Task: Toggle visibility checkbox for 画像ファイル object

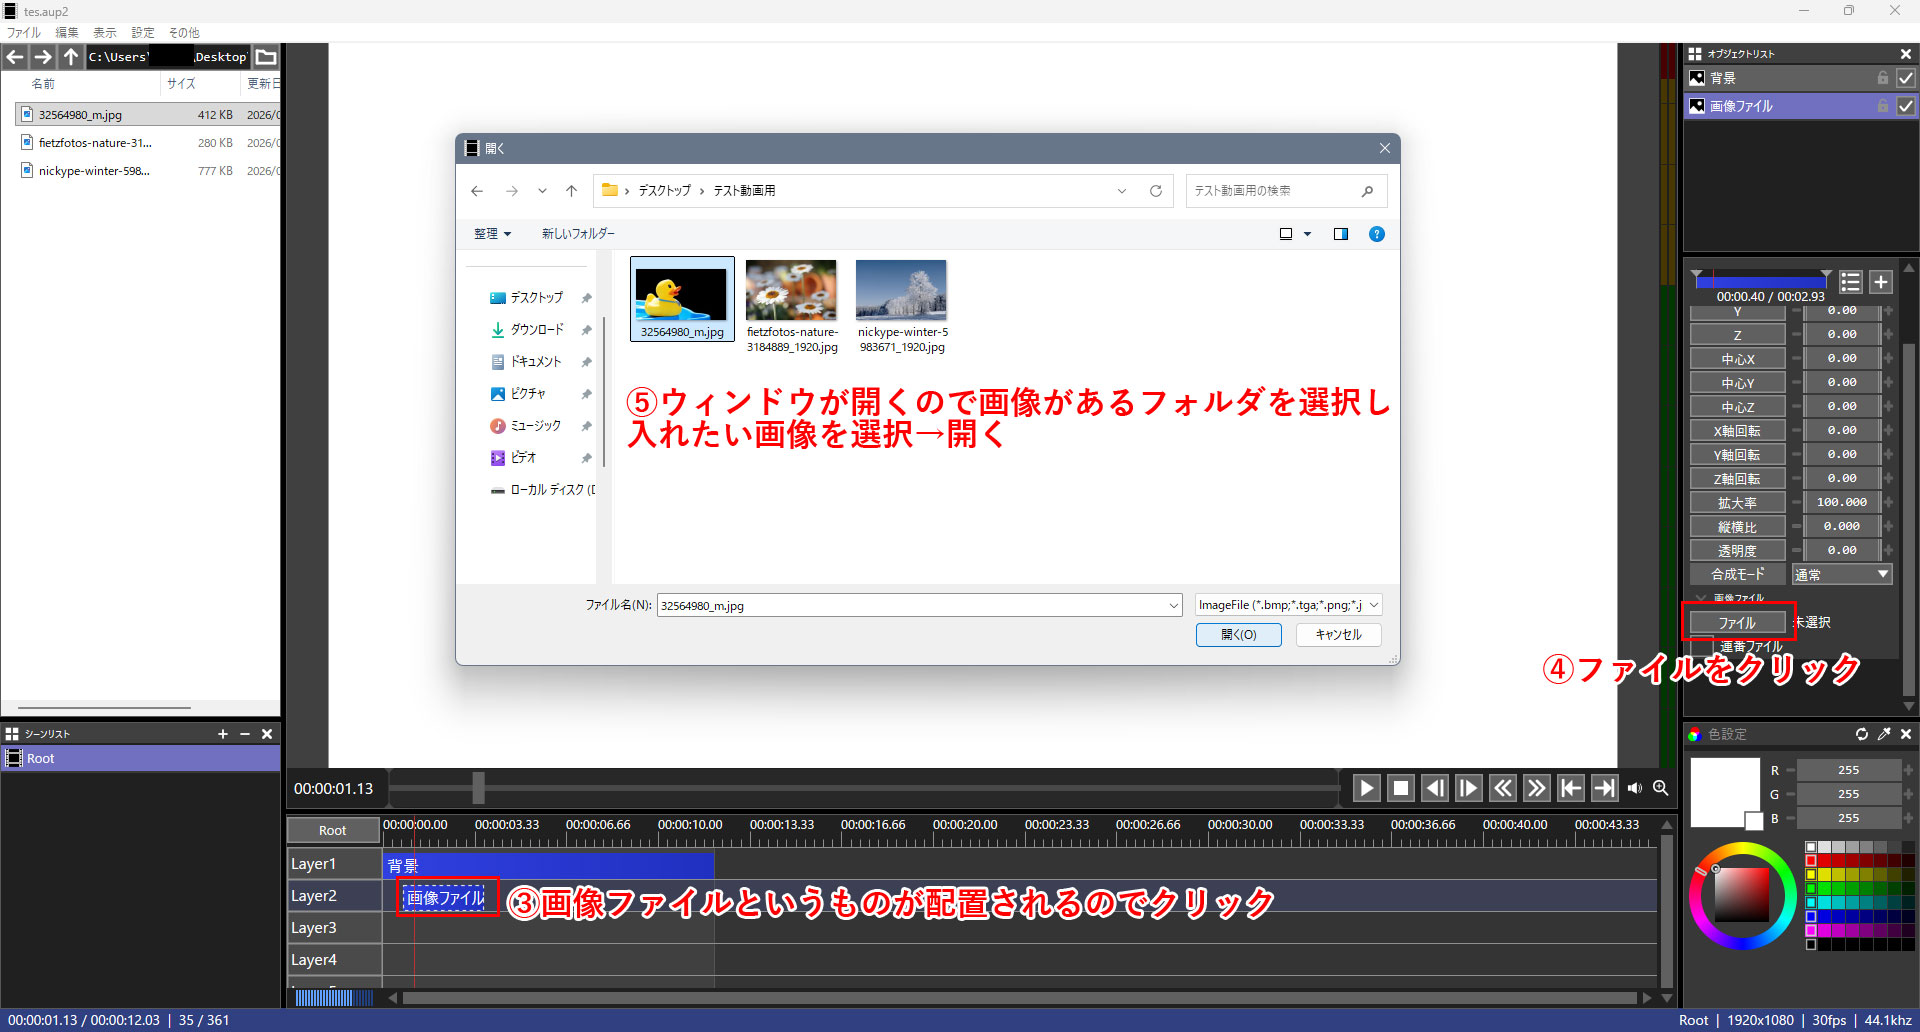Action: (x=1906, y=106)
